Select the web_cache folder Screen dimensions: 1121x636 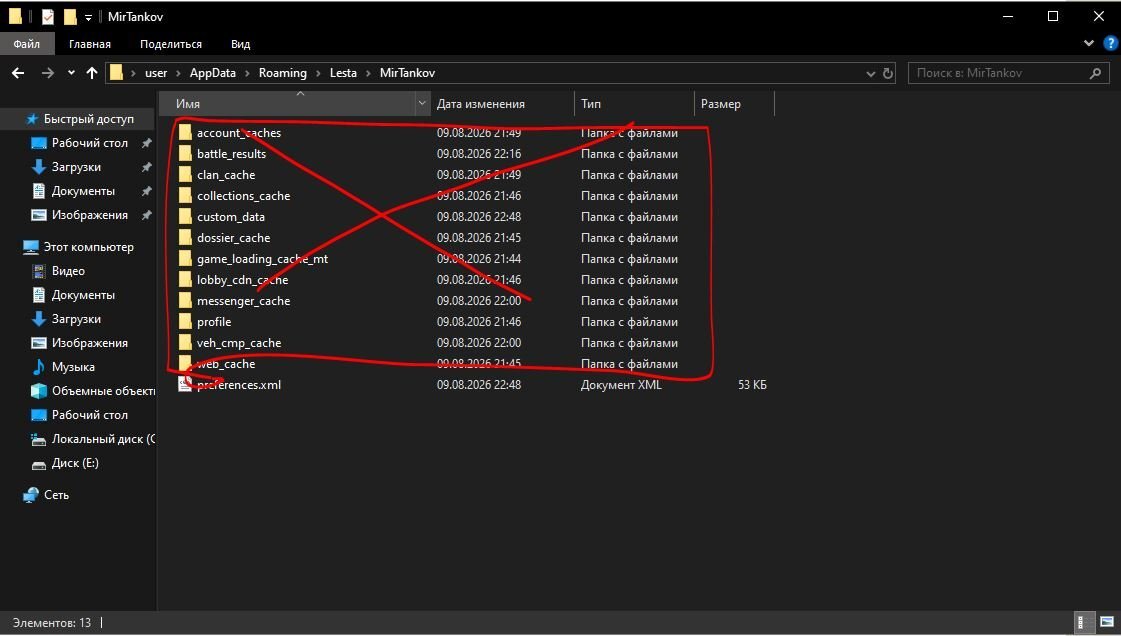[x=226, y=364]
